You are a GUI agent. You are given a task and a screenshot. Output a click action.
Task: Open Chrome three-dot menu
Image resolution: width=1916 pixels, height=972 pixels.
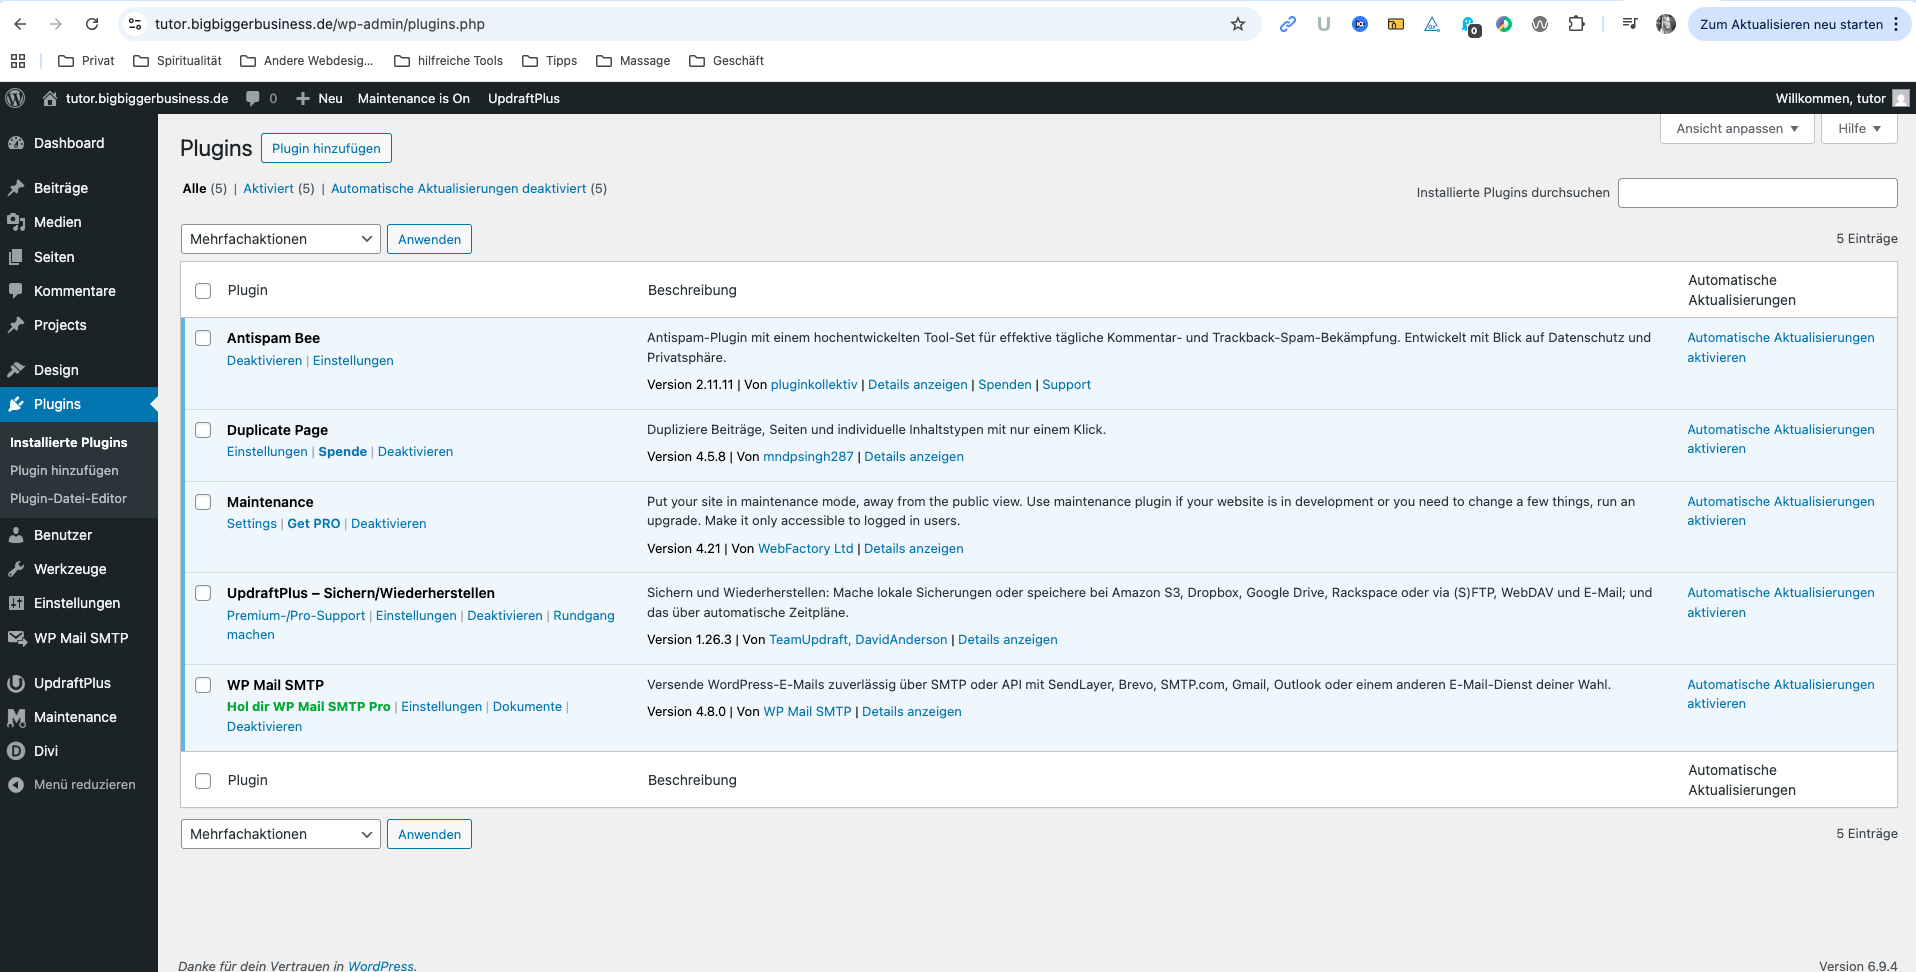(x=1896, y=24)
